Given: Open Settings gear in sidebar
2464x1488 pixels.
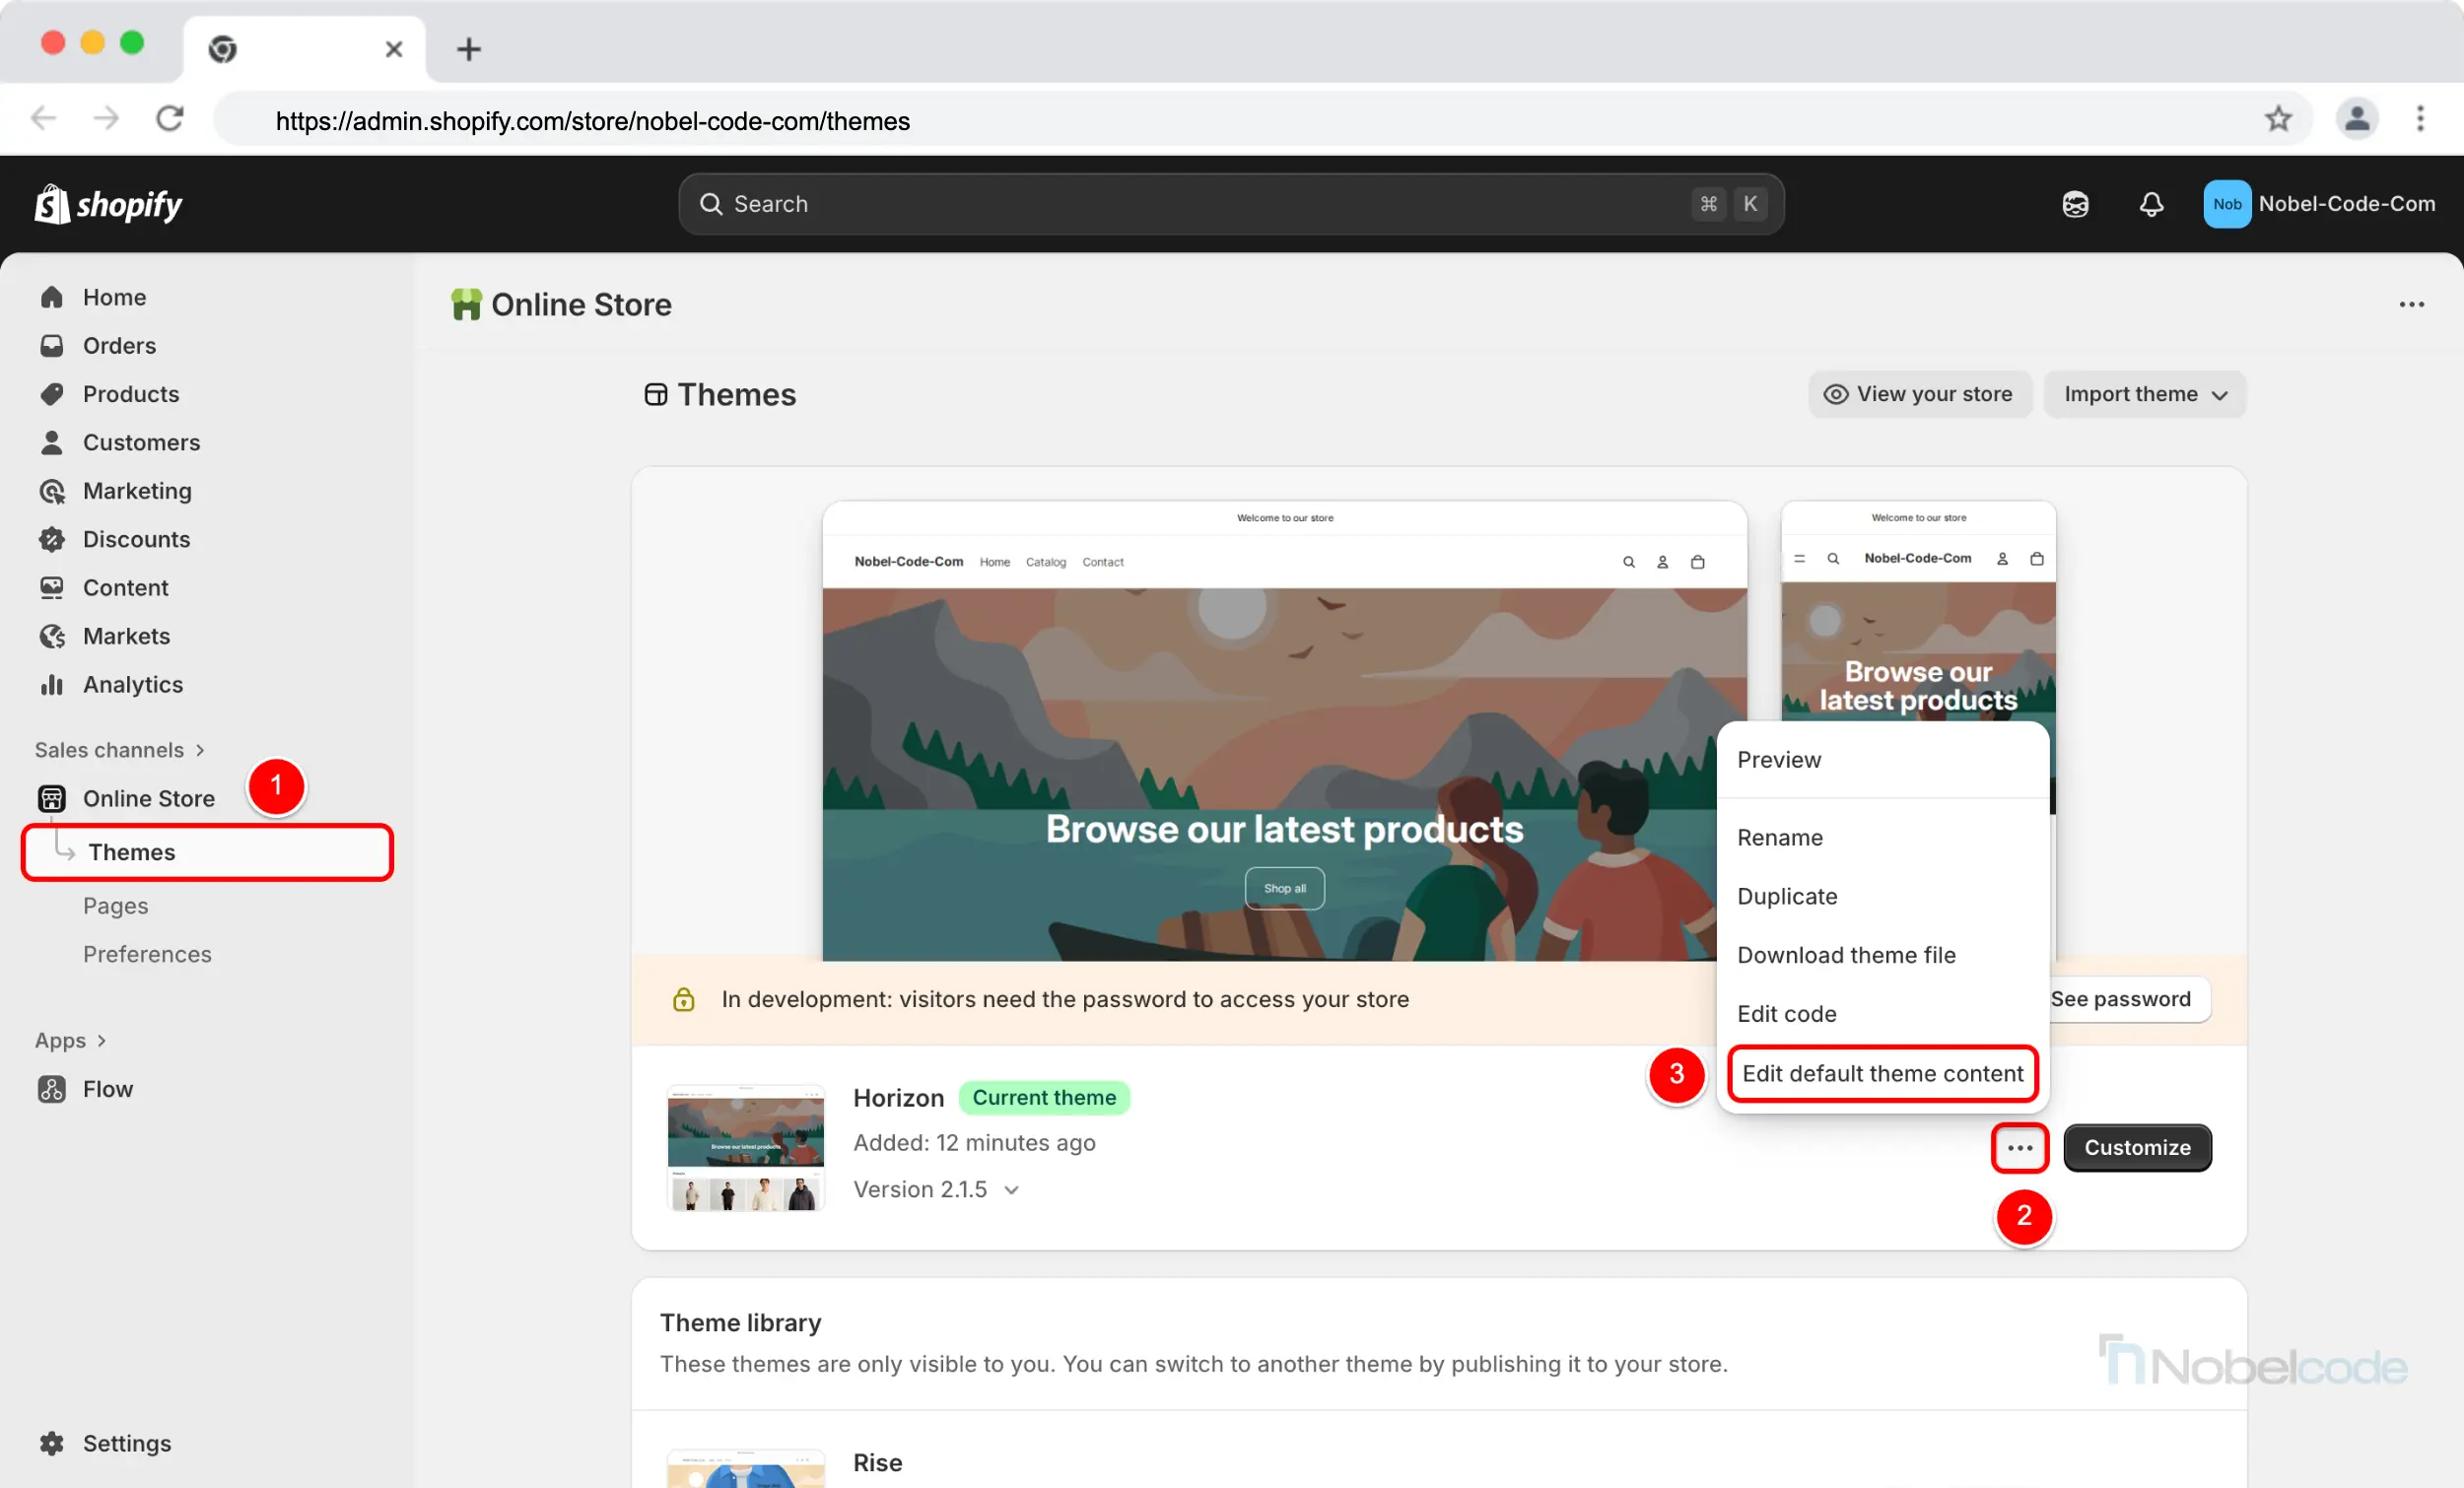Looking at the screenshot, I should click(52, 1443).
